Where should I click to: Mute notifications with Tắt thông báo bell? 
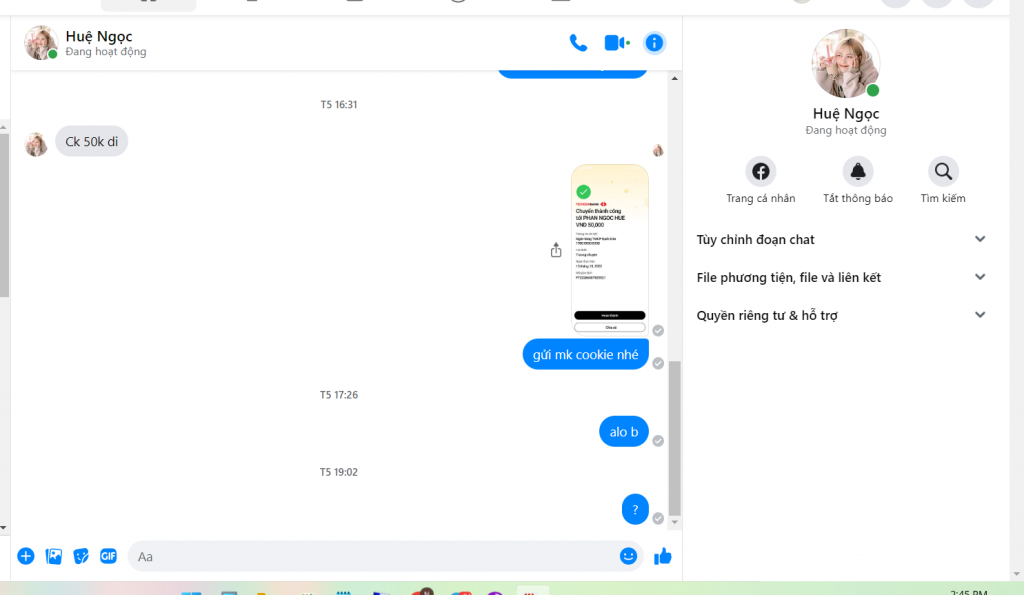pos(857,172)
